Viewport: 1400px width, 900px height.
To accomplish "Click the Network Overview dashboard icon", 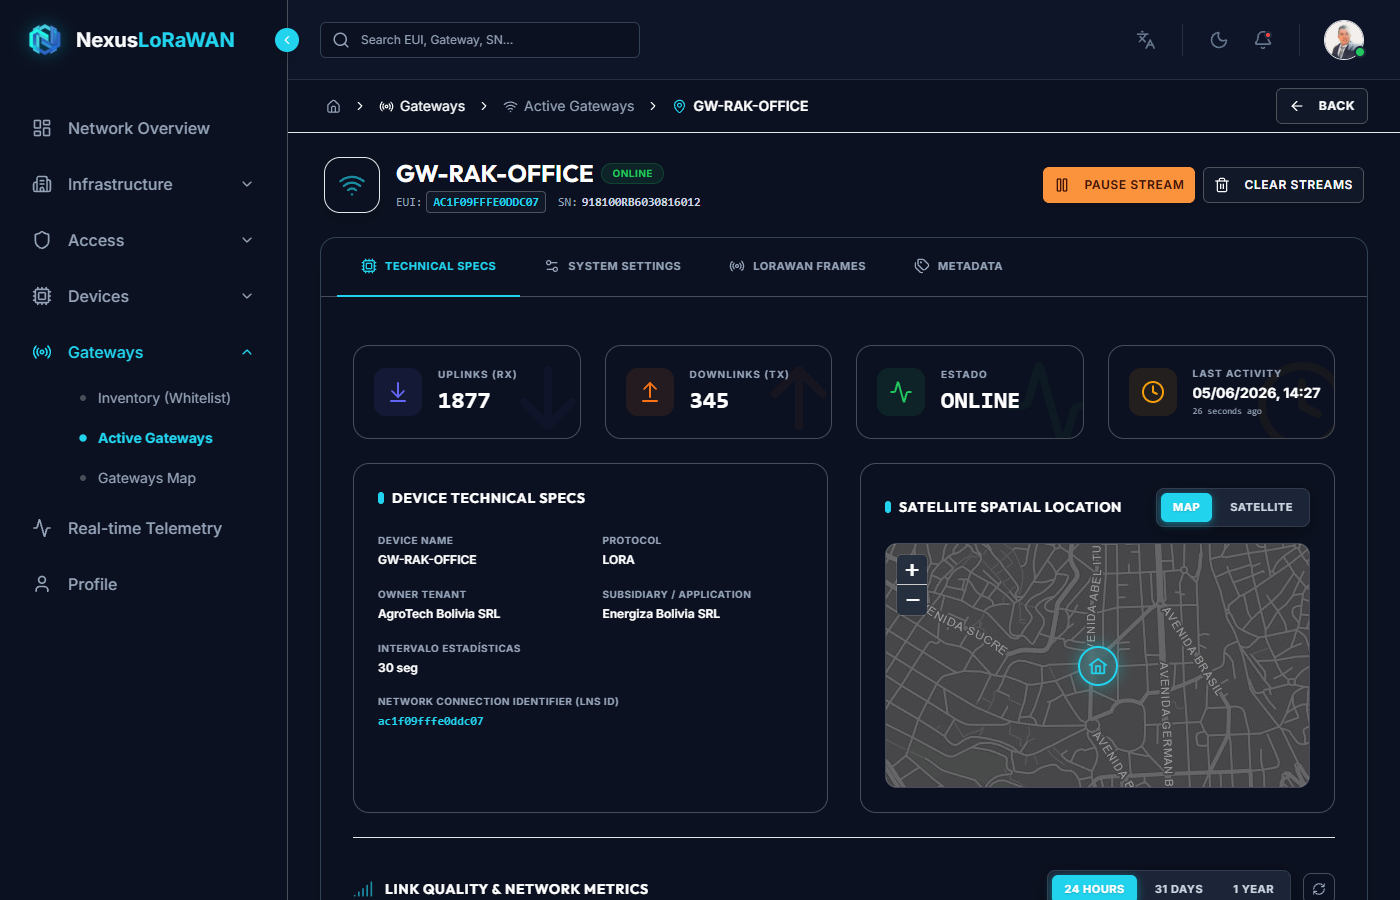I will click(x=42, y=128).
